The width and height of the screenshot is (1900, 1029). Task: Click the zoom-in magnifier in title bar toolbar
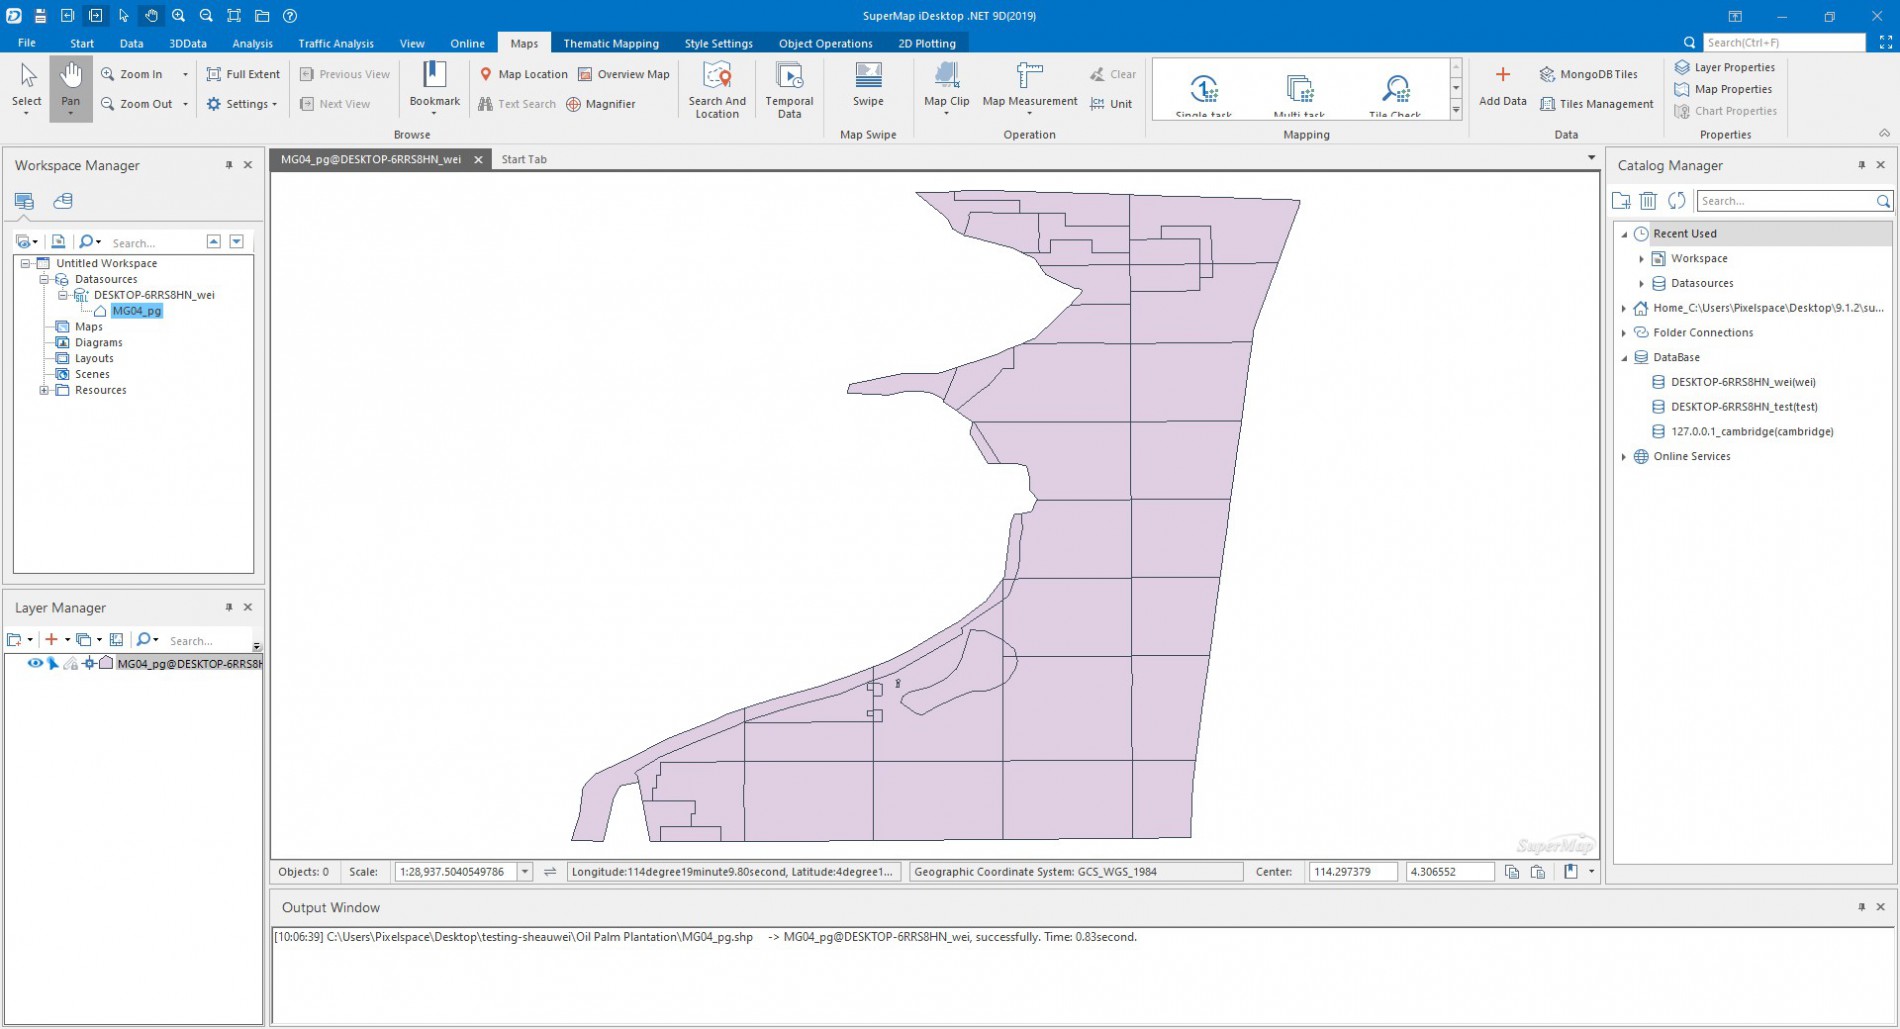(x=178, y=16)
